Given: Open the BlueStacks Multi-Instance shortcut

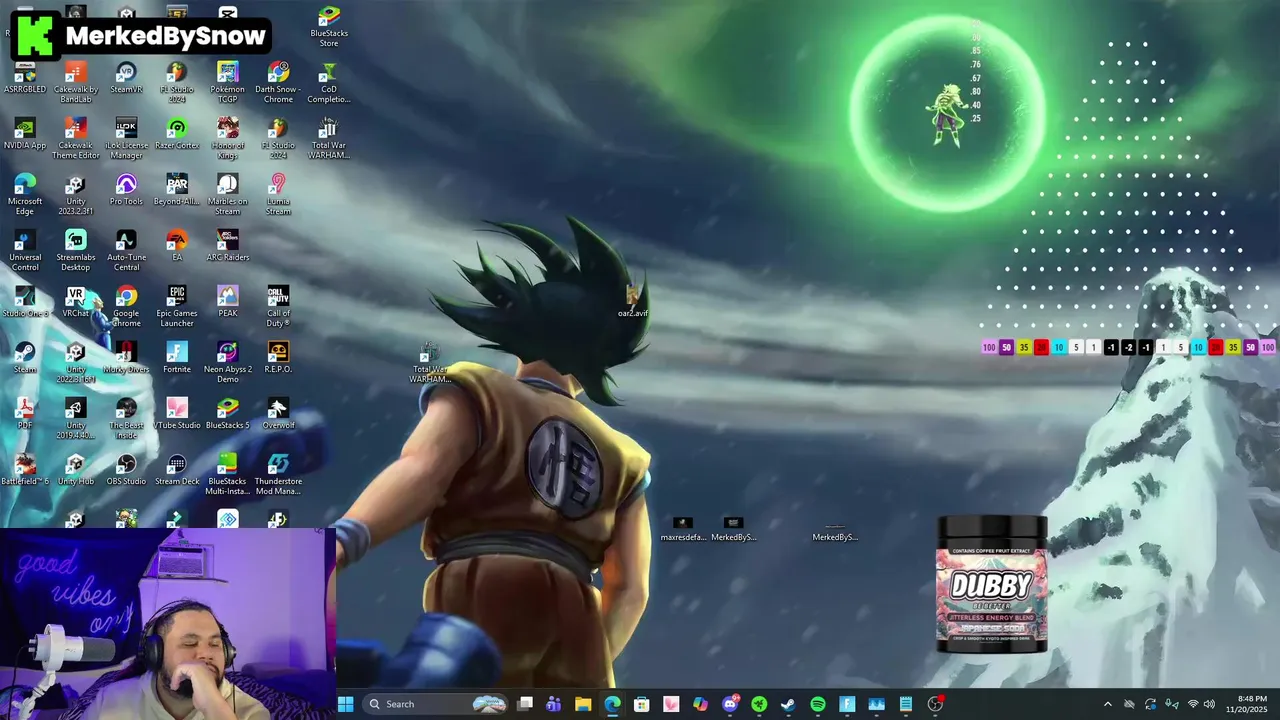Looking at the screenshot, I should pyautogui.click(x=228, y=475).
